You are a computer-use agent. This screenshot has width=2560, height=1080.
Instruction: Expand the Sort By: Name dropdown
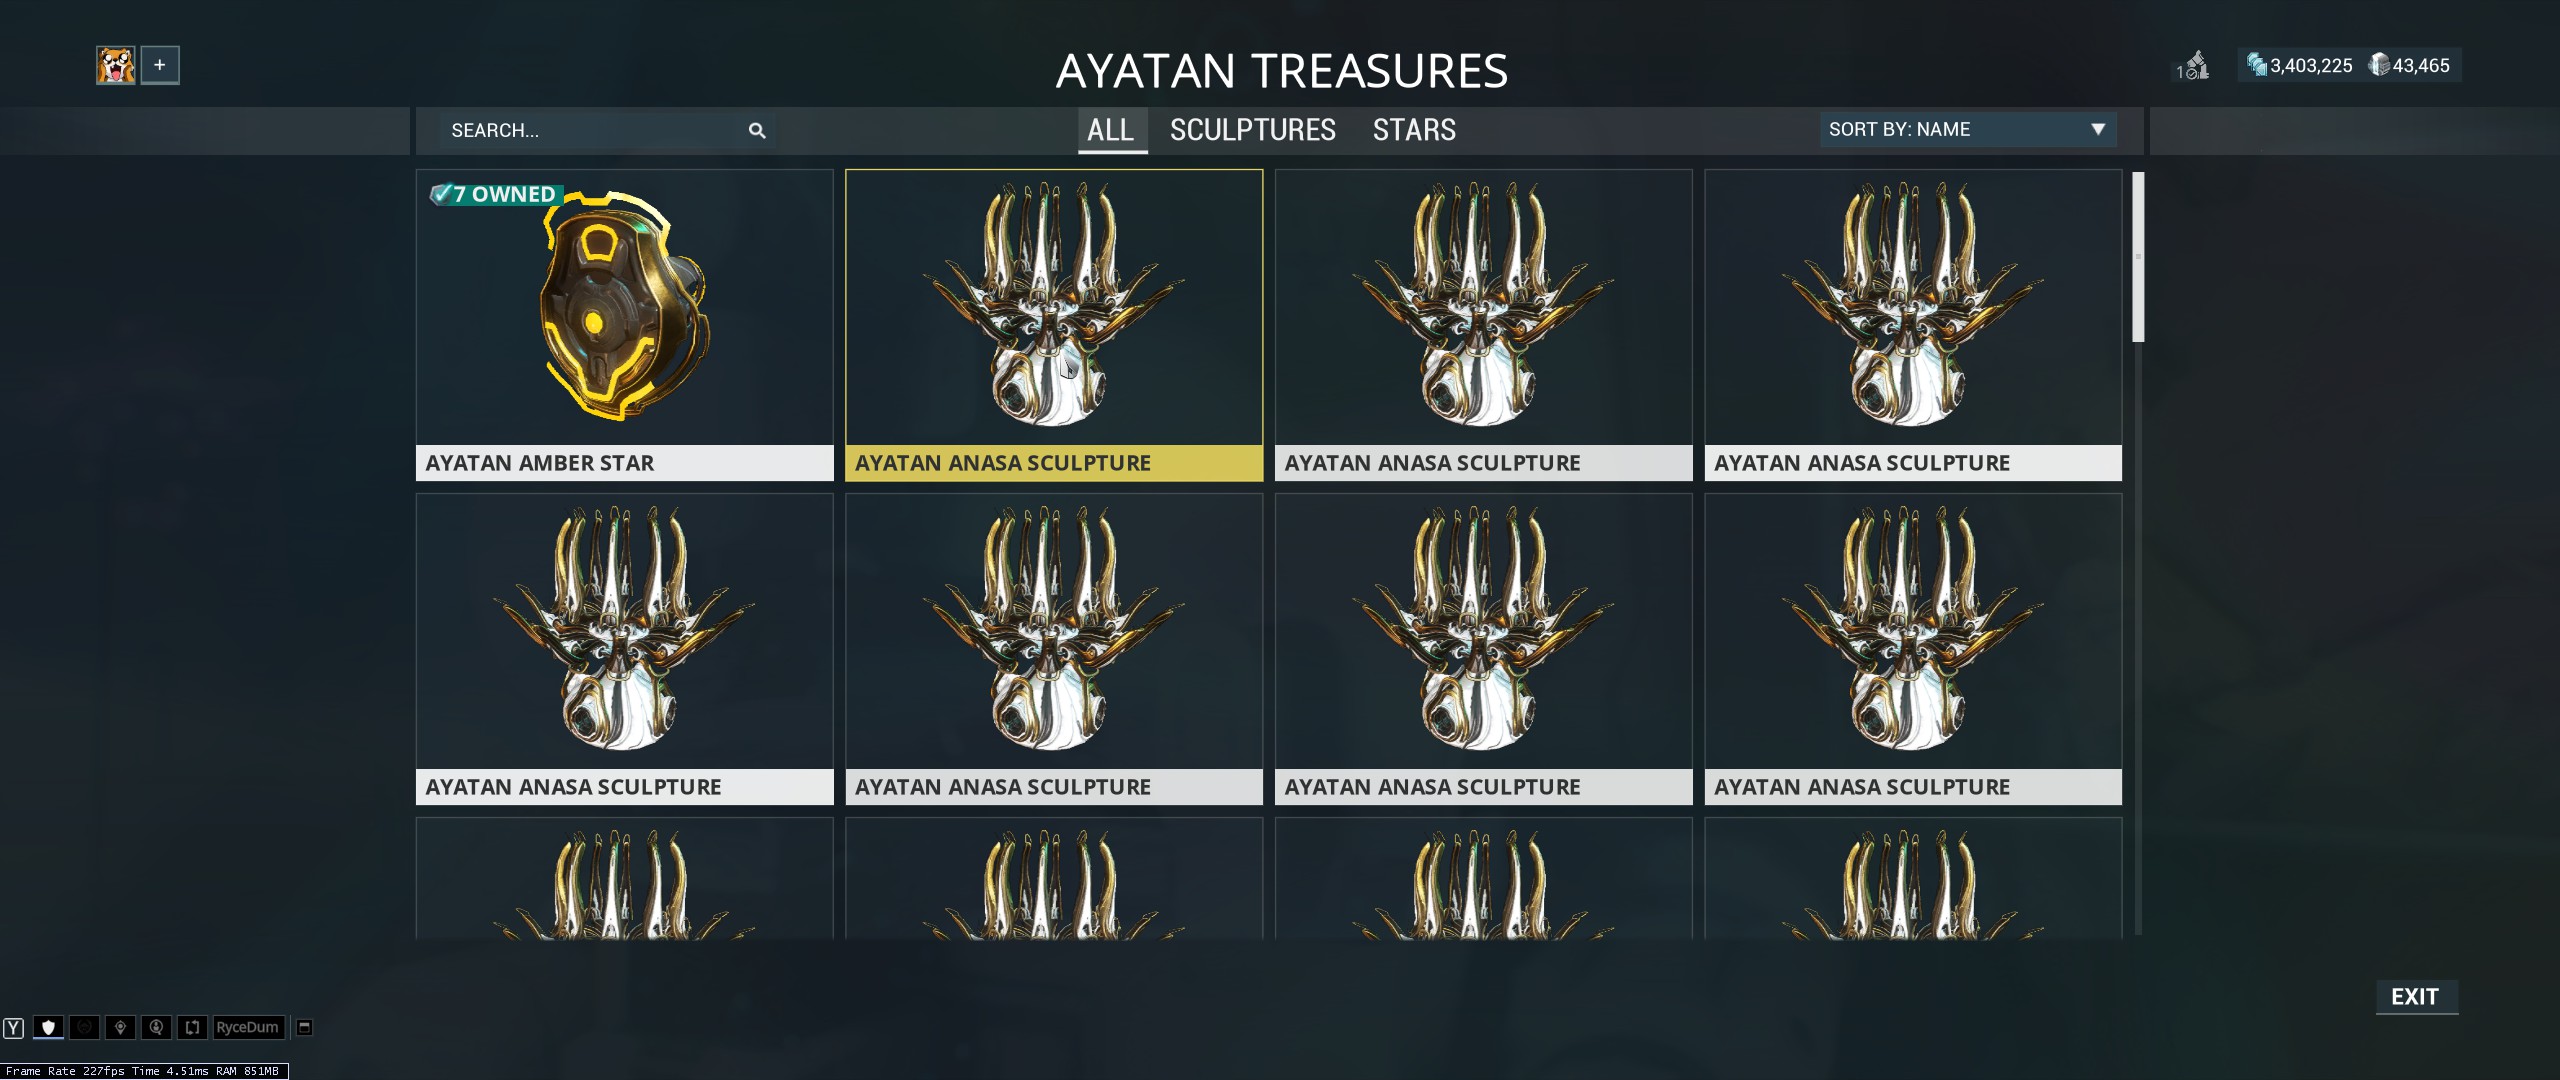coord(1967,129)
